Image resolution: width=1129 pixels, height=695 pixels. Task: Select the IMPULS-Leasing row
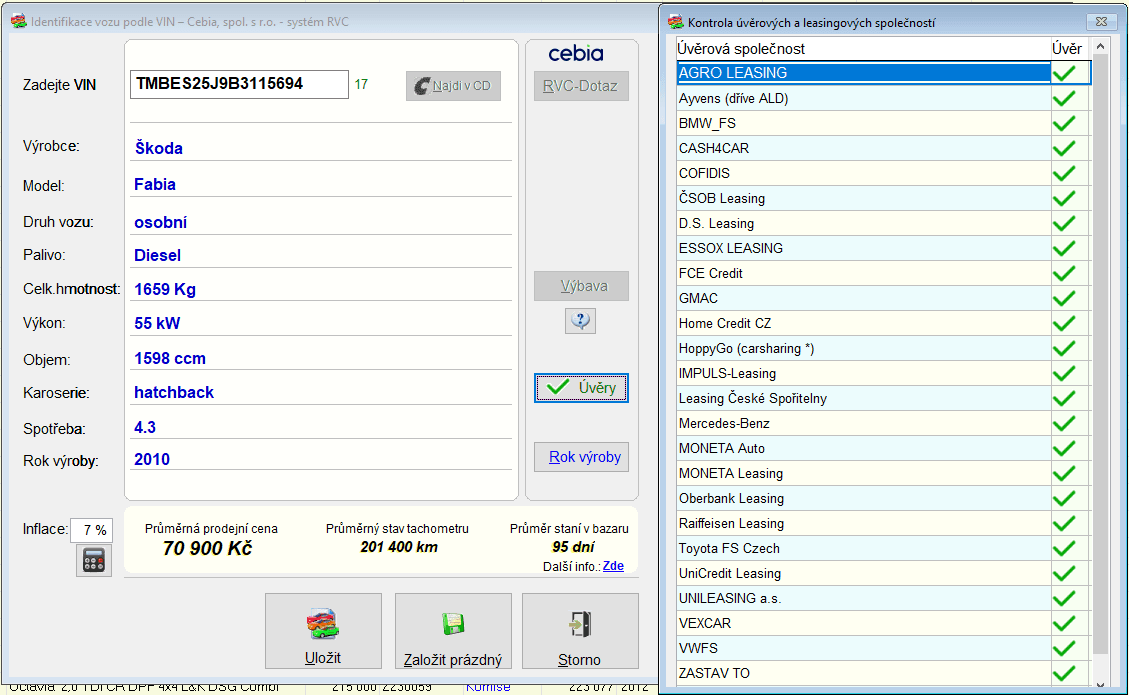pyautogui.click(x=883, y=373)
